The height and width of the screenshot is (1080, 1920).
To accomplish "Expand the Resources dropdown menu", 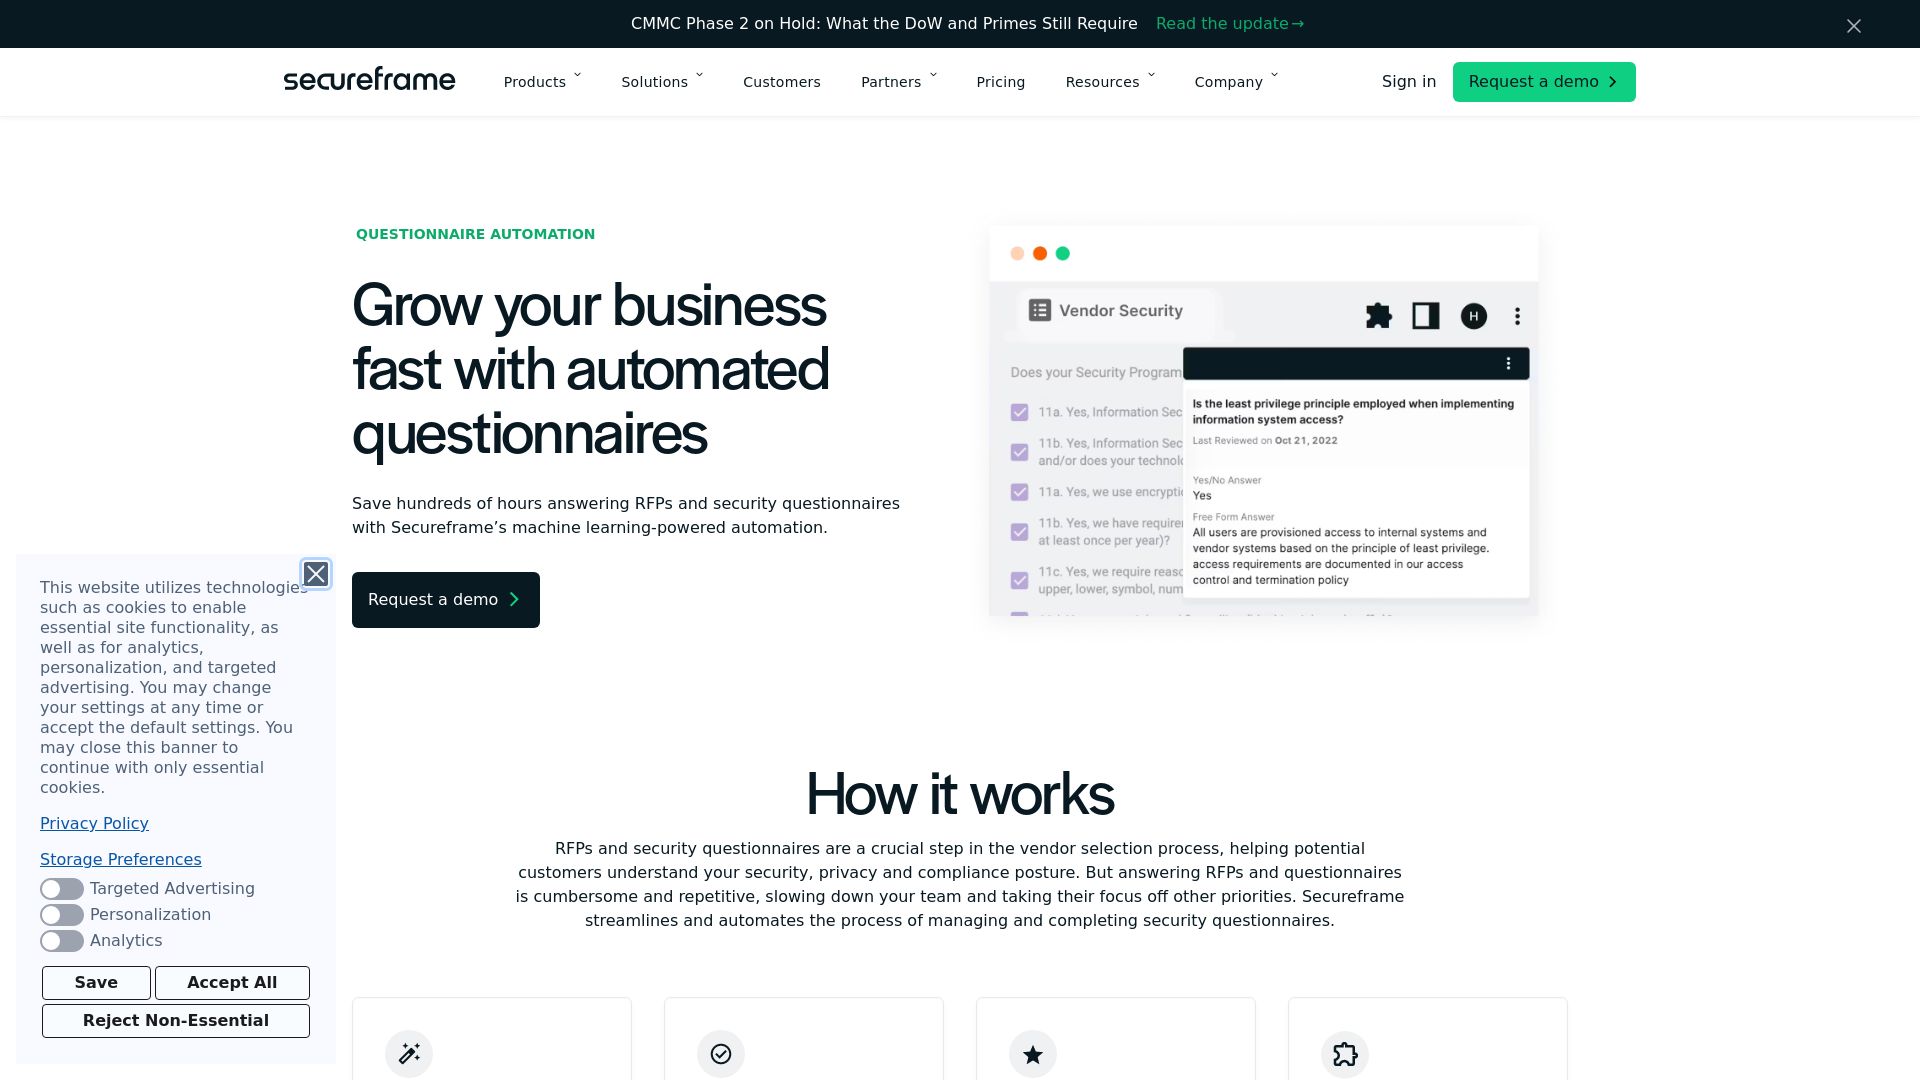I will pos(1110,82).
